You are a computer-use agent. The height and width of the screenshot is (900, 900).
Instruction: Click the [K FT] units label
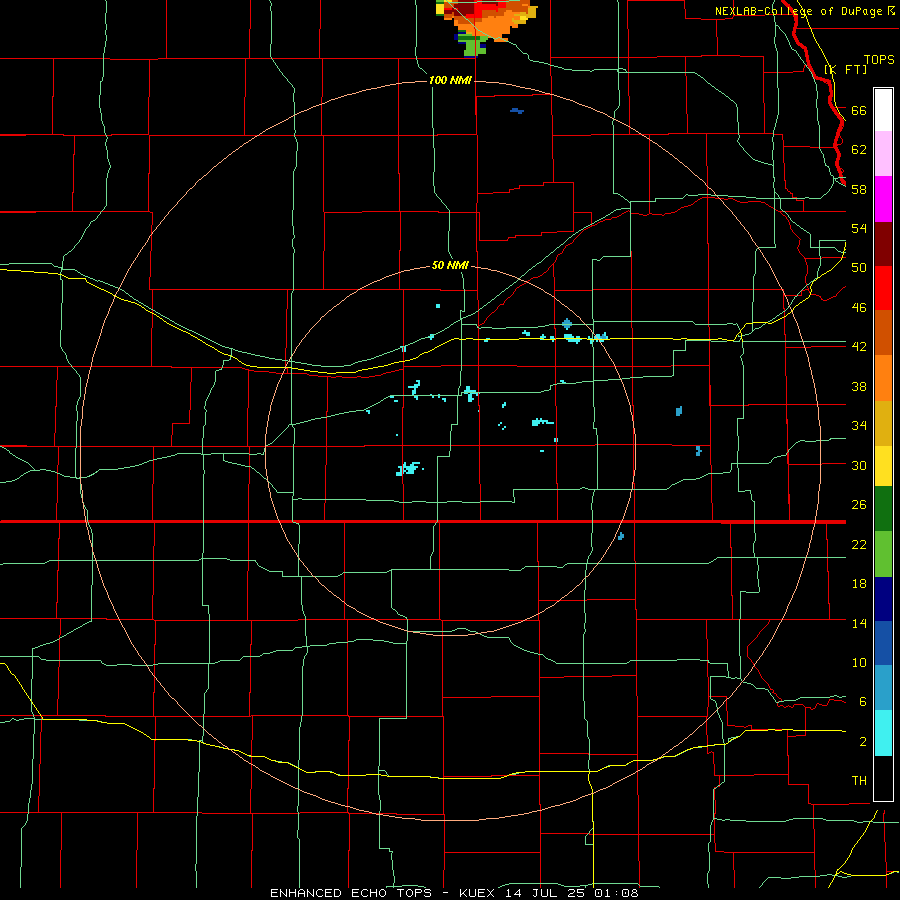(x=846, y=69)
